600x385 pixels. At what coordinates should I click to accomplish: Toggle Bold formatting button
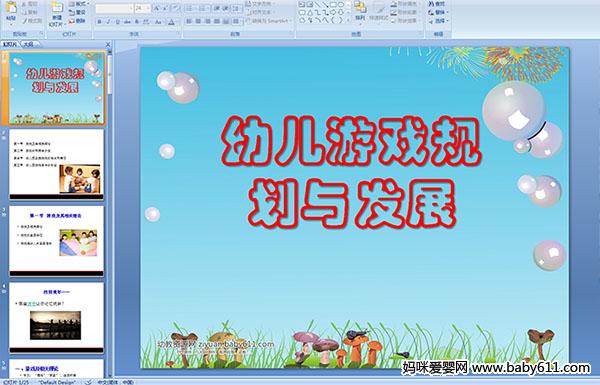pyautogui.click(x=99, y=22)
